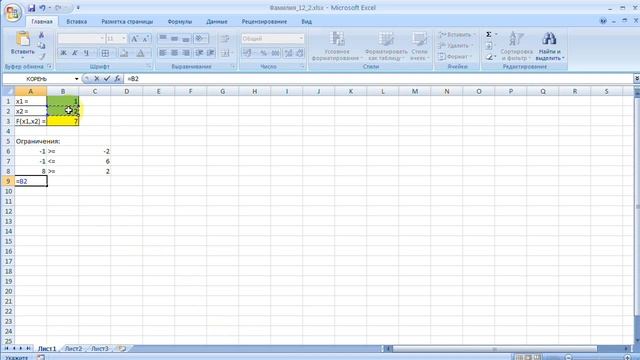Open the Рецензирование ribbon tab
The width and height of the screenshot is (640, 360).
point(264,22)
